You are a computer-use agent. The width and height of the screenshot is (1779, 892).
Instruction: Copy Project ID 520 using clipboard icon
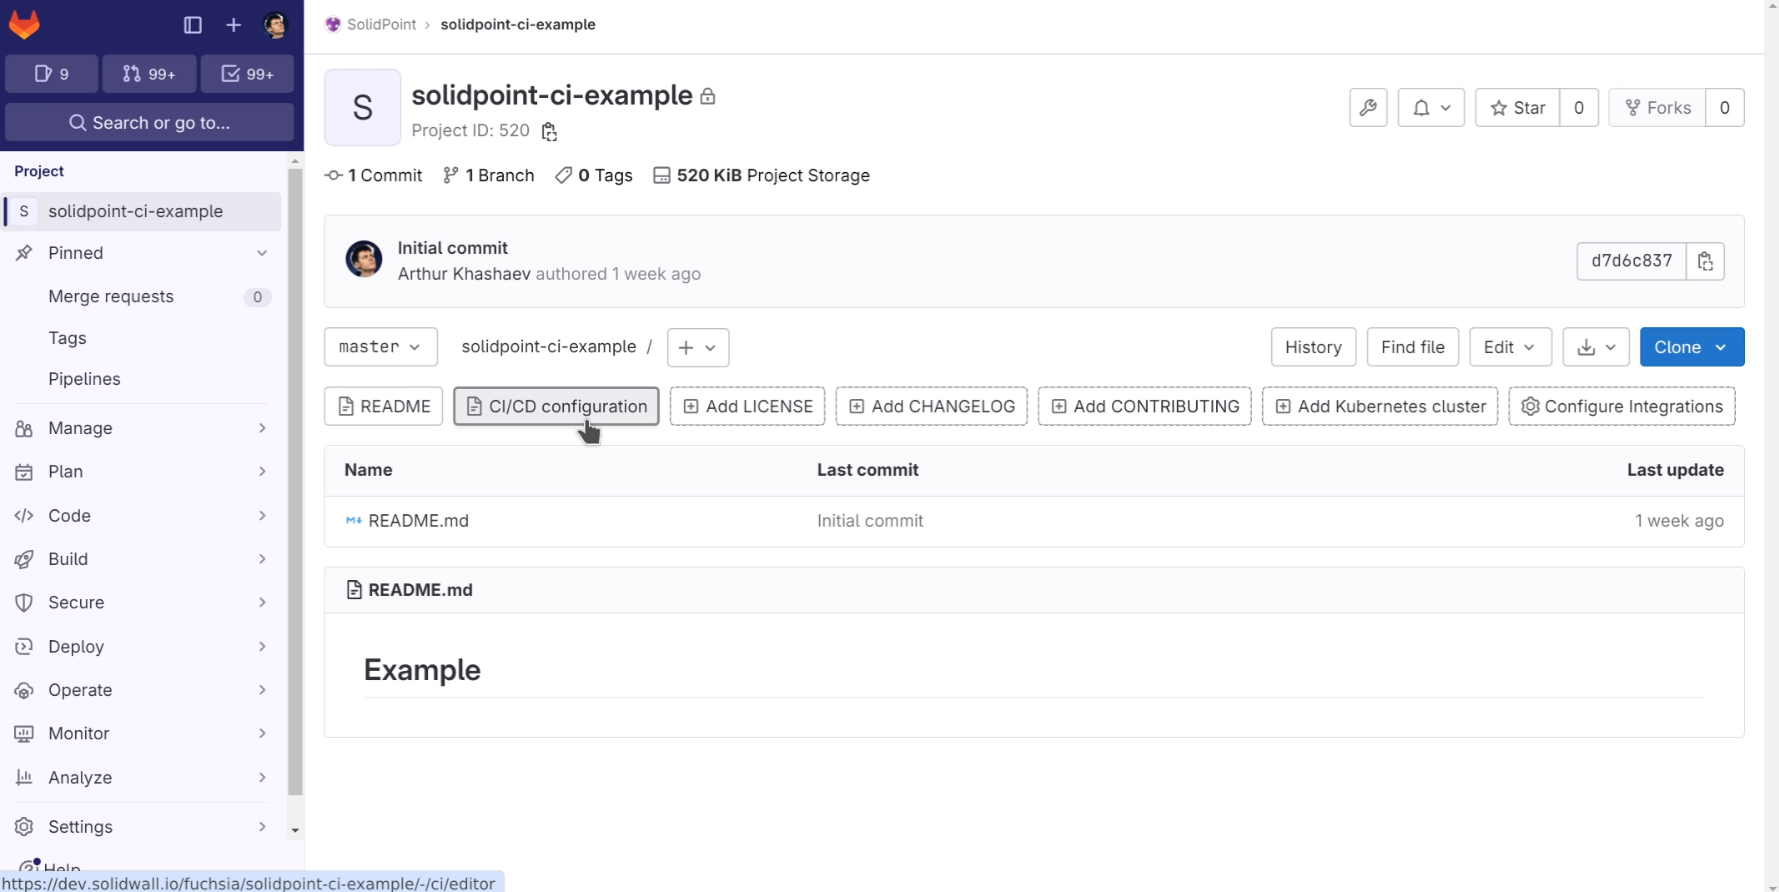pyautogui.click(x=548, y=131)
